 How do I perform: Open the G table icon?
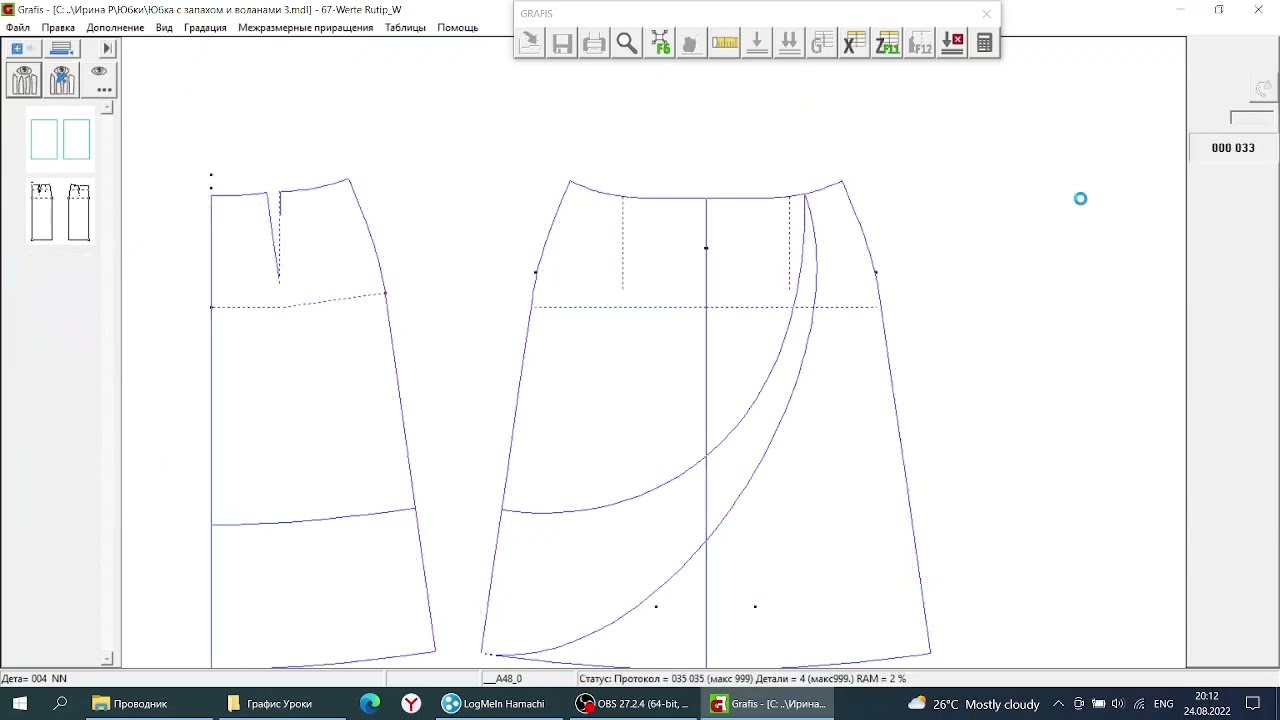coord(822,43)
